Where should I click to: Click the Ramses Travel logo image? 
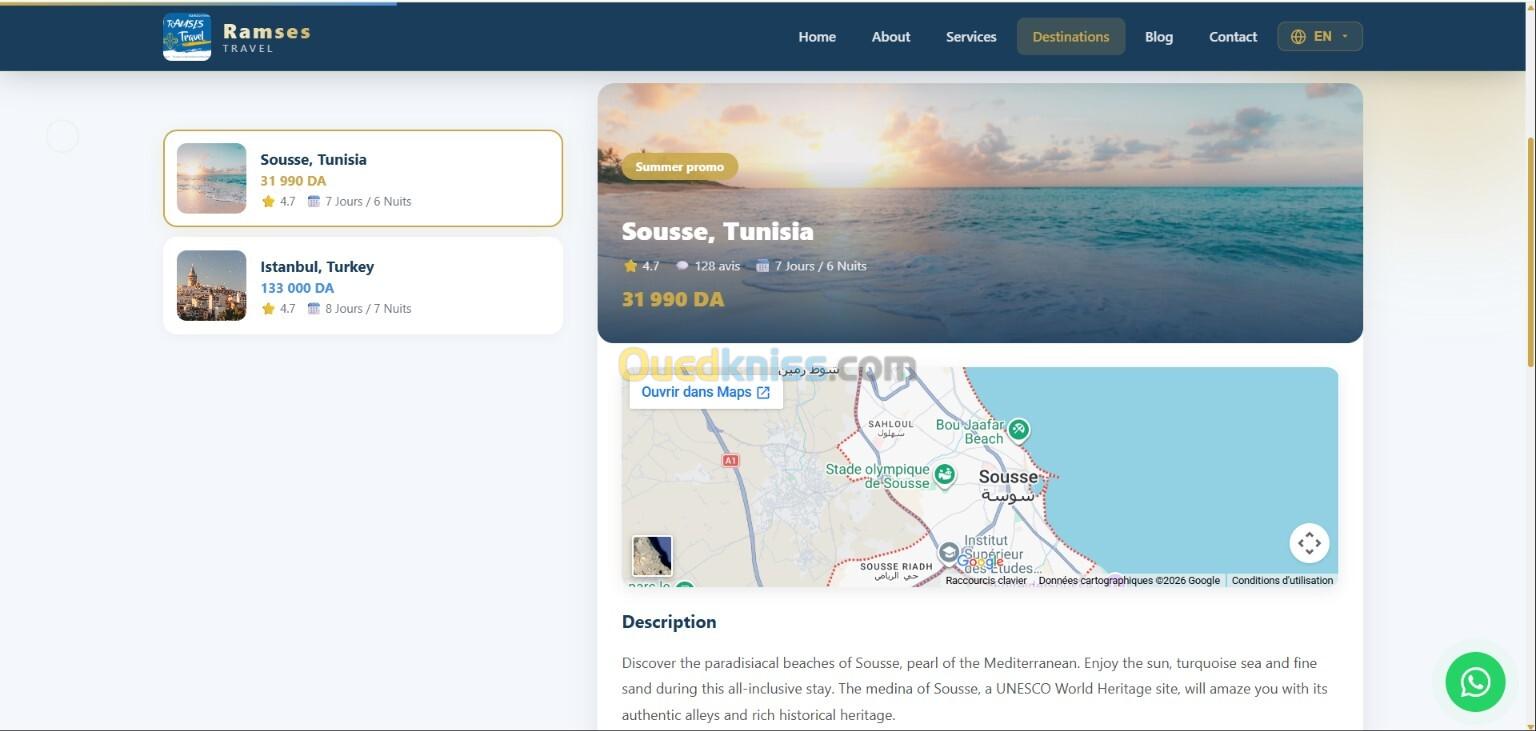coord(187,37)
